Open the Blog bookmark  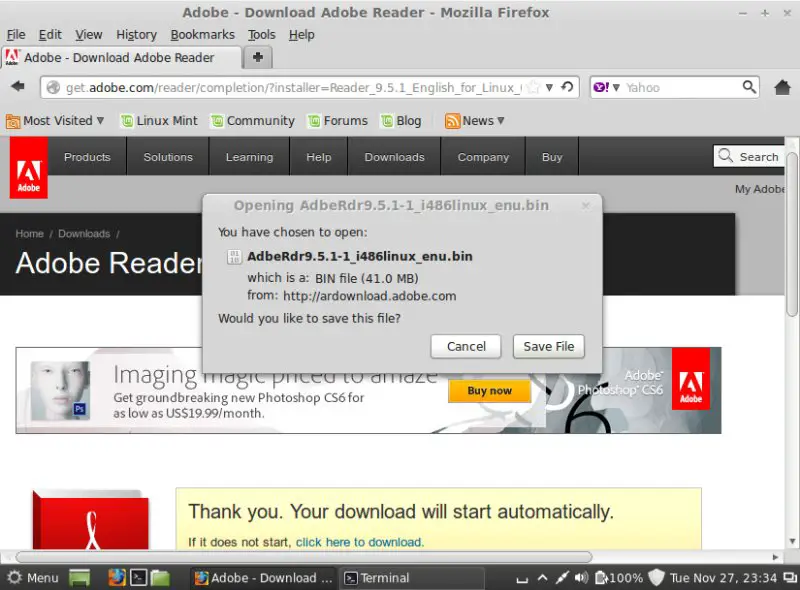(401, 121)
